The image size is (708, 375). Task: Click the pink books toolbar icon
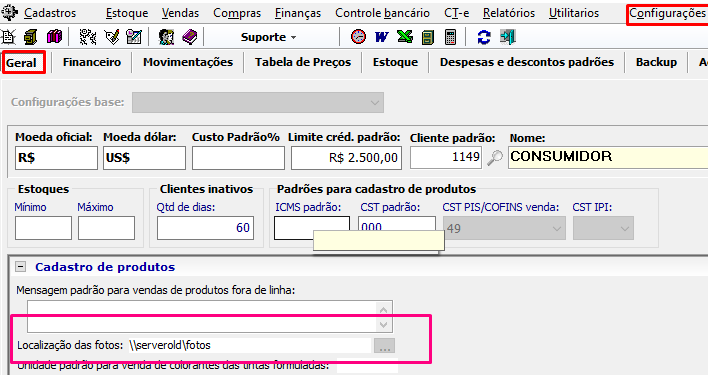point(54,37)
